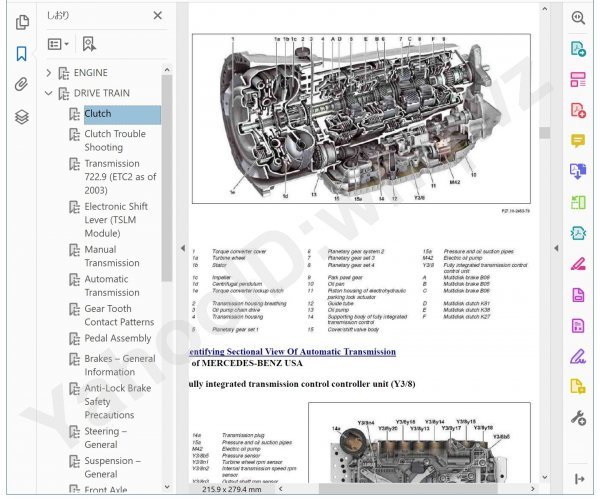Viewport: 600px width, 499px height.
Task: Open the Create PDF tool
Action: (578, 49)
